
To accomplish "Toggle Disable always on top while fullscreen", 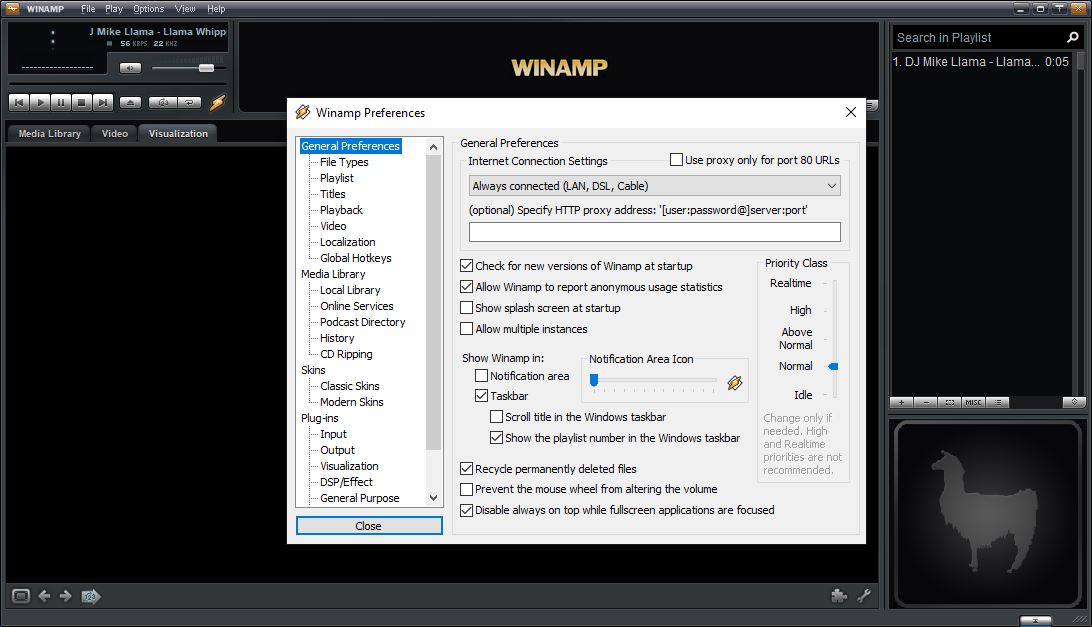I will [x=617, y=510].
